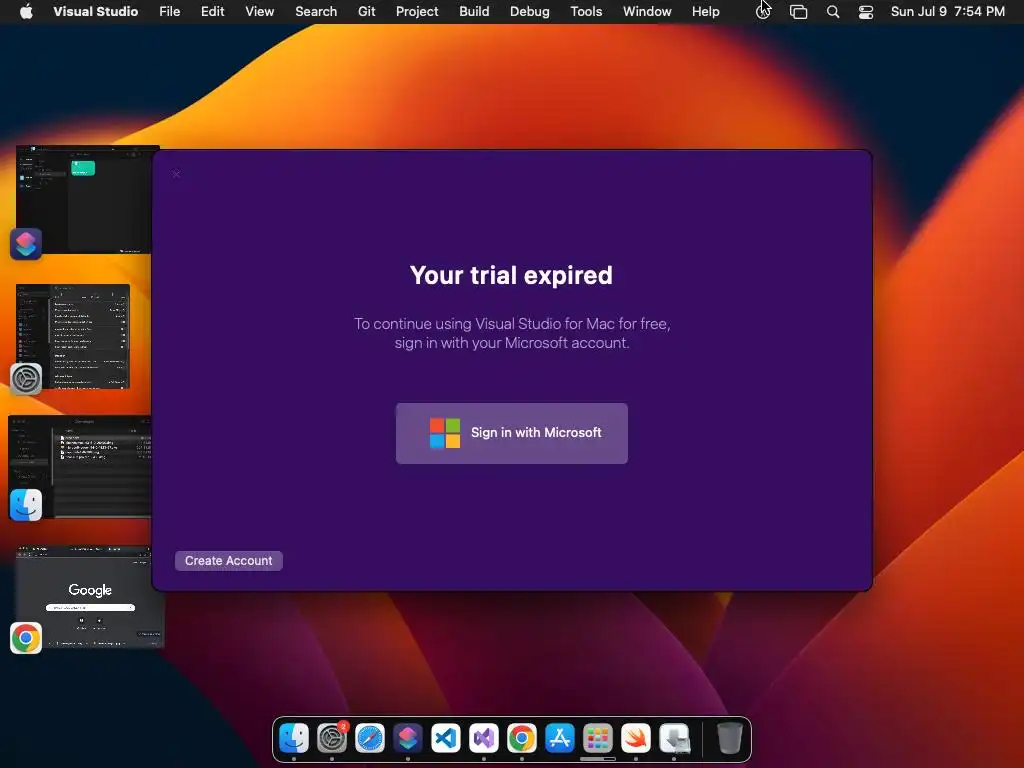Switch to the Shortcuts window thumbnail
Viewport: 1024px width, 768px height.
(84, 199)
